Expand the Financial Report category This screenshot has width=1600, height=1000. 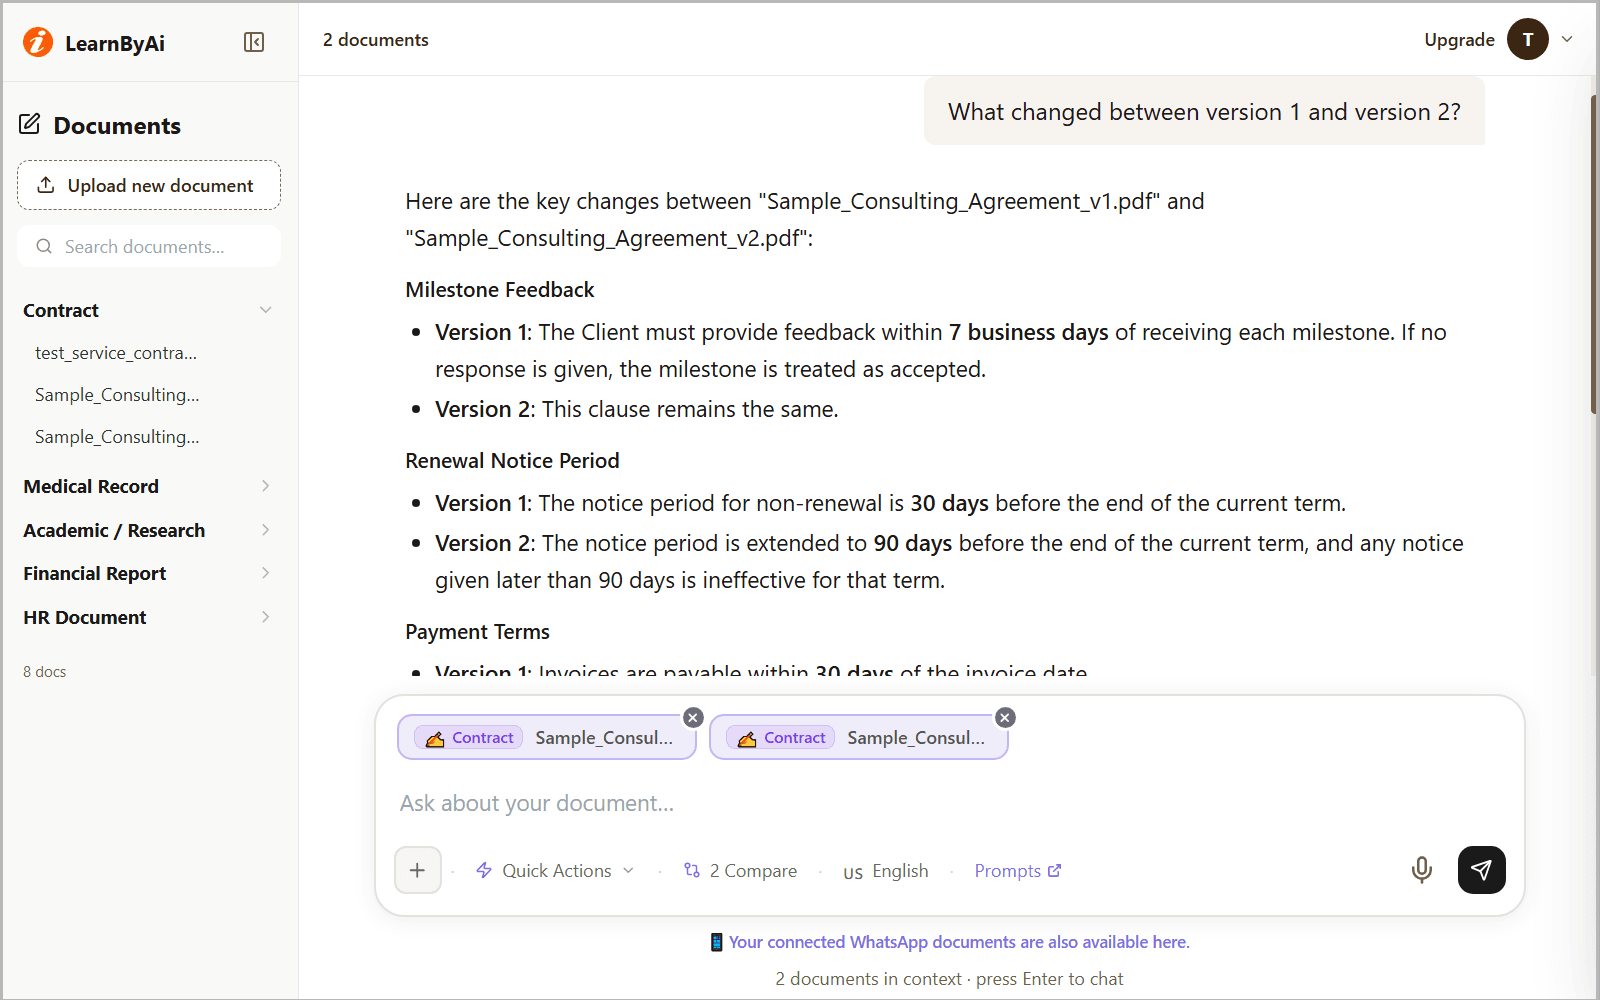tap(148, 573)
